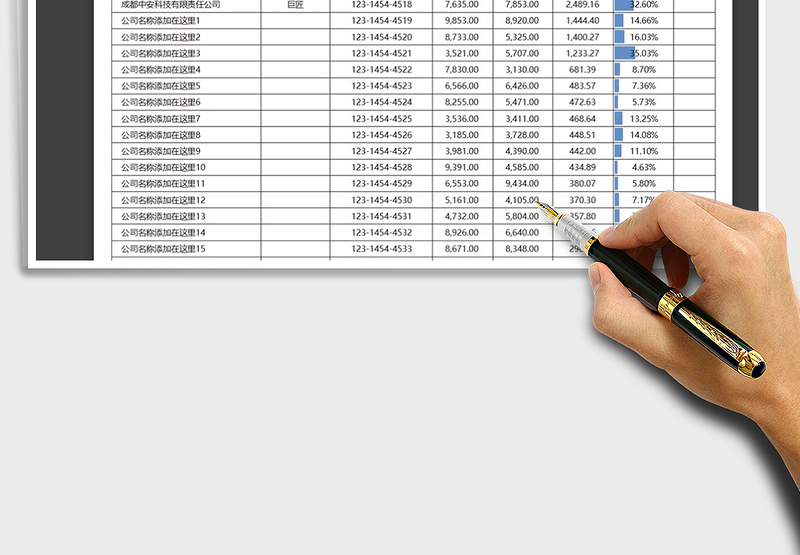
Task: Click phone number 123-1454-4521
Action: 382,54
